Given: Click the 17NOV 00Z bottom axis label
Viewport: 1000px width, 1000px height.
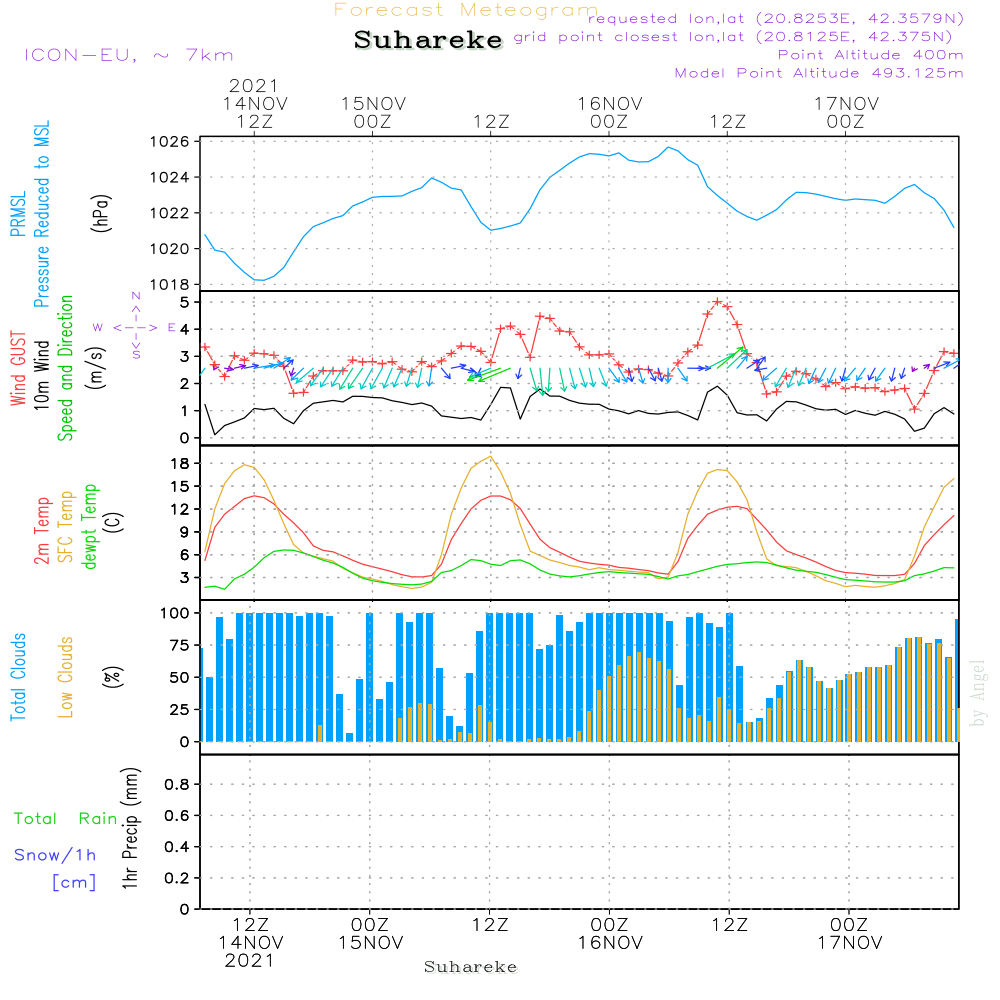Looking at the screenshot, I should point(848,934).
